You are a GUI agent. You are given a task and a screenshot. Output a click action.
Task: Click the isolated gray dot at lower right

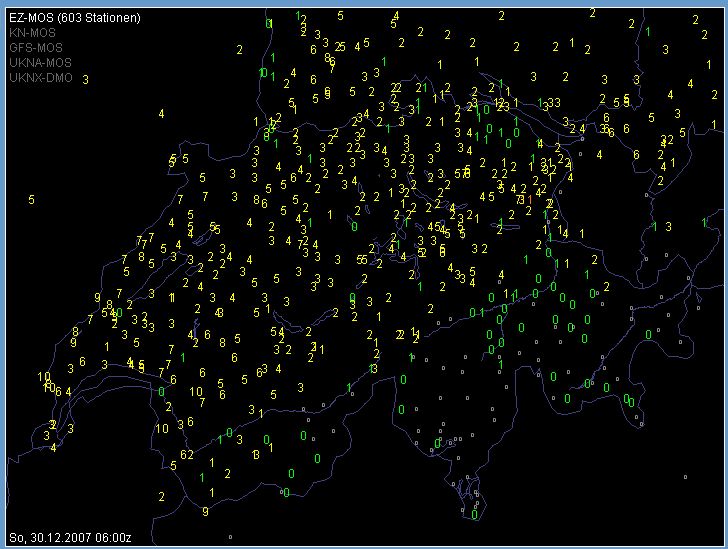click(x=685, y=475)
